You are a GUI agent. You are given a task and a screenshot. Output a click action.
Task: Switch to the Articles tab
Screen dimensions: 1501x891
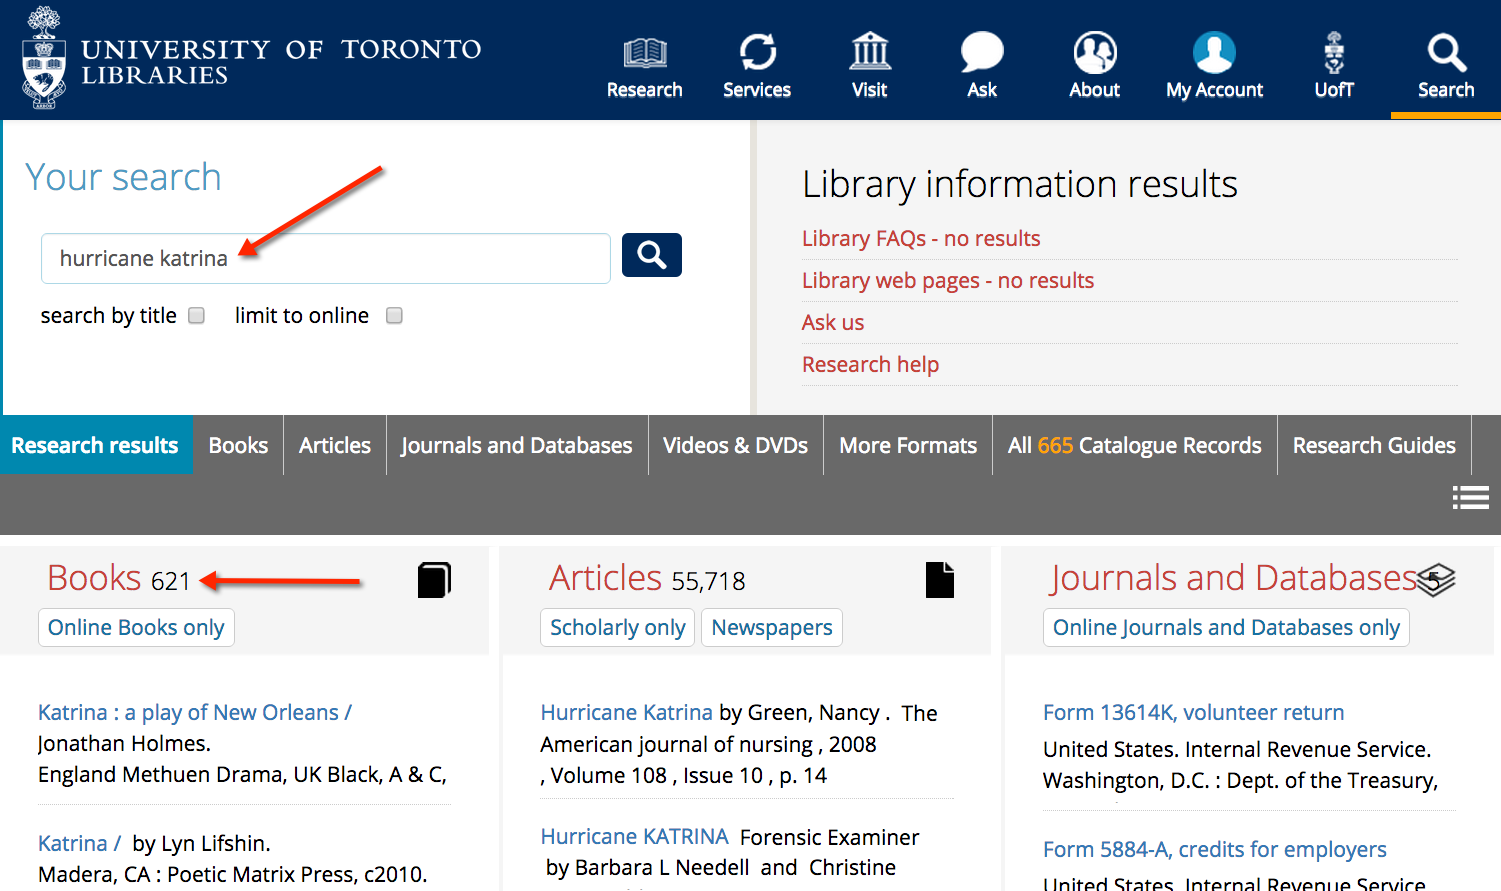click(335, 445)
